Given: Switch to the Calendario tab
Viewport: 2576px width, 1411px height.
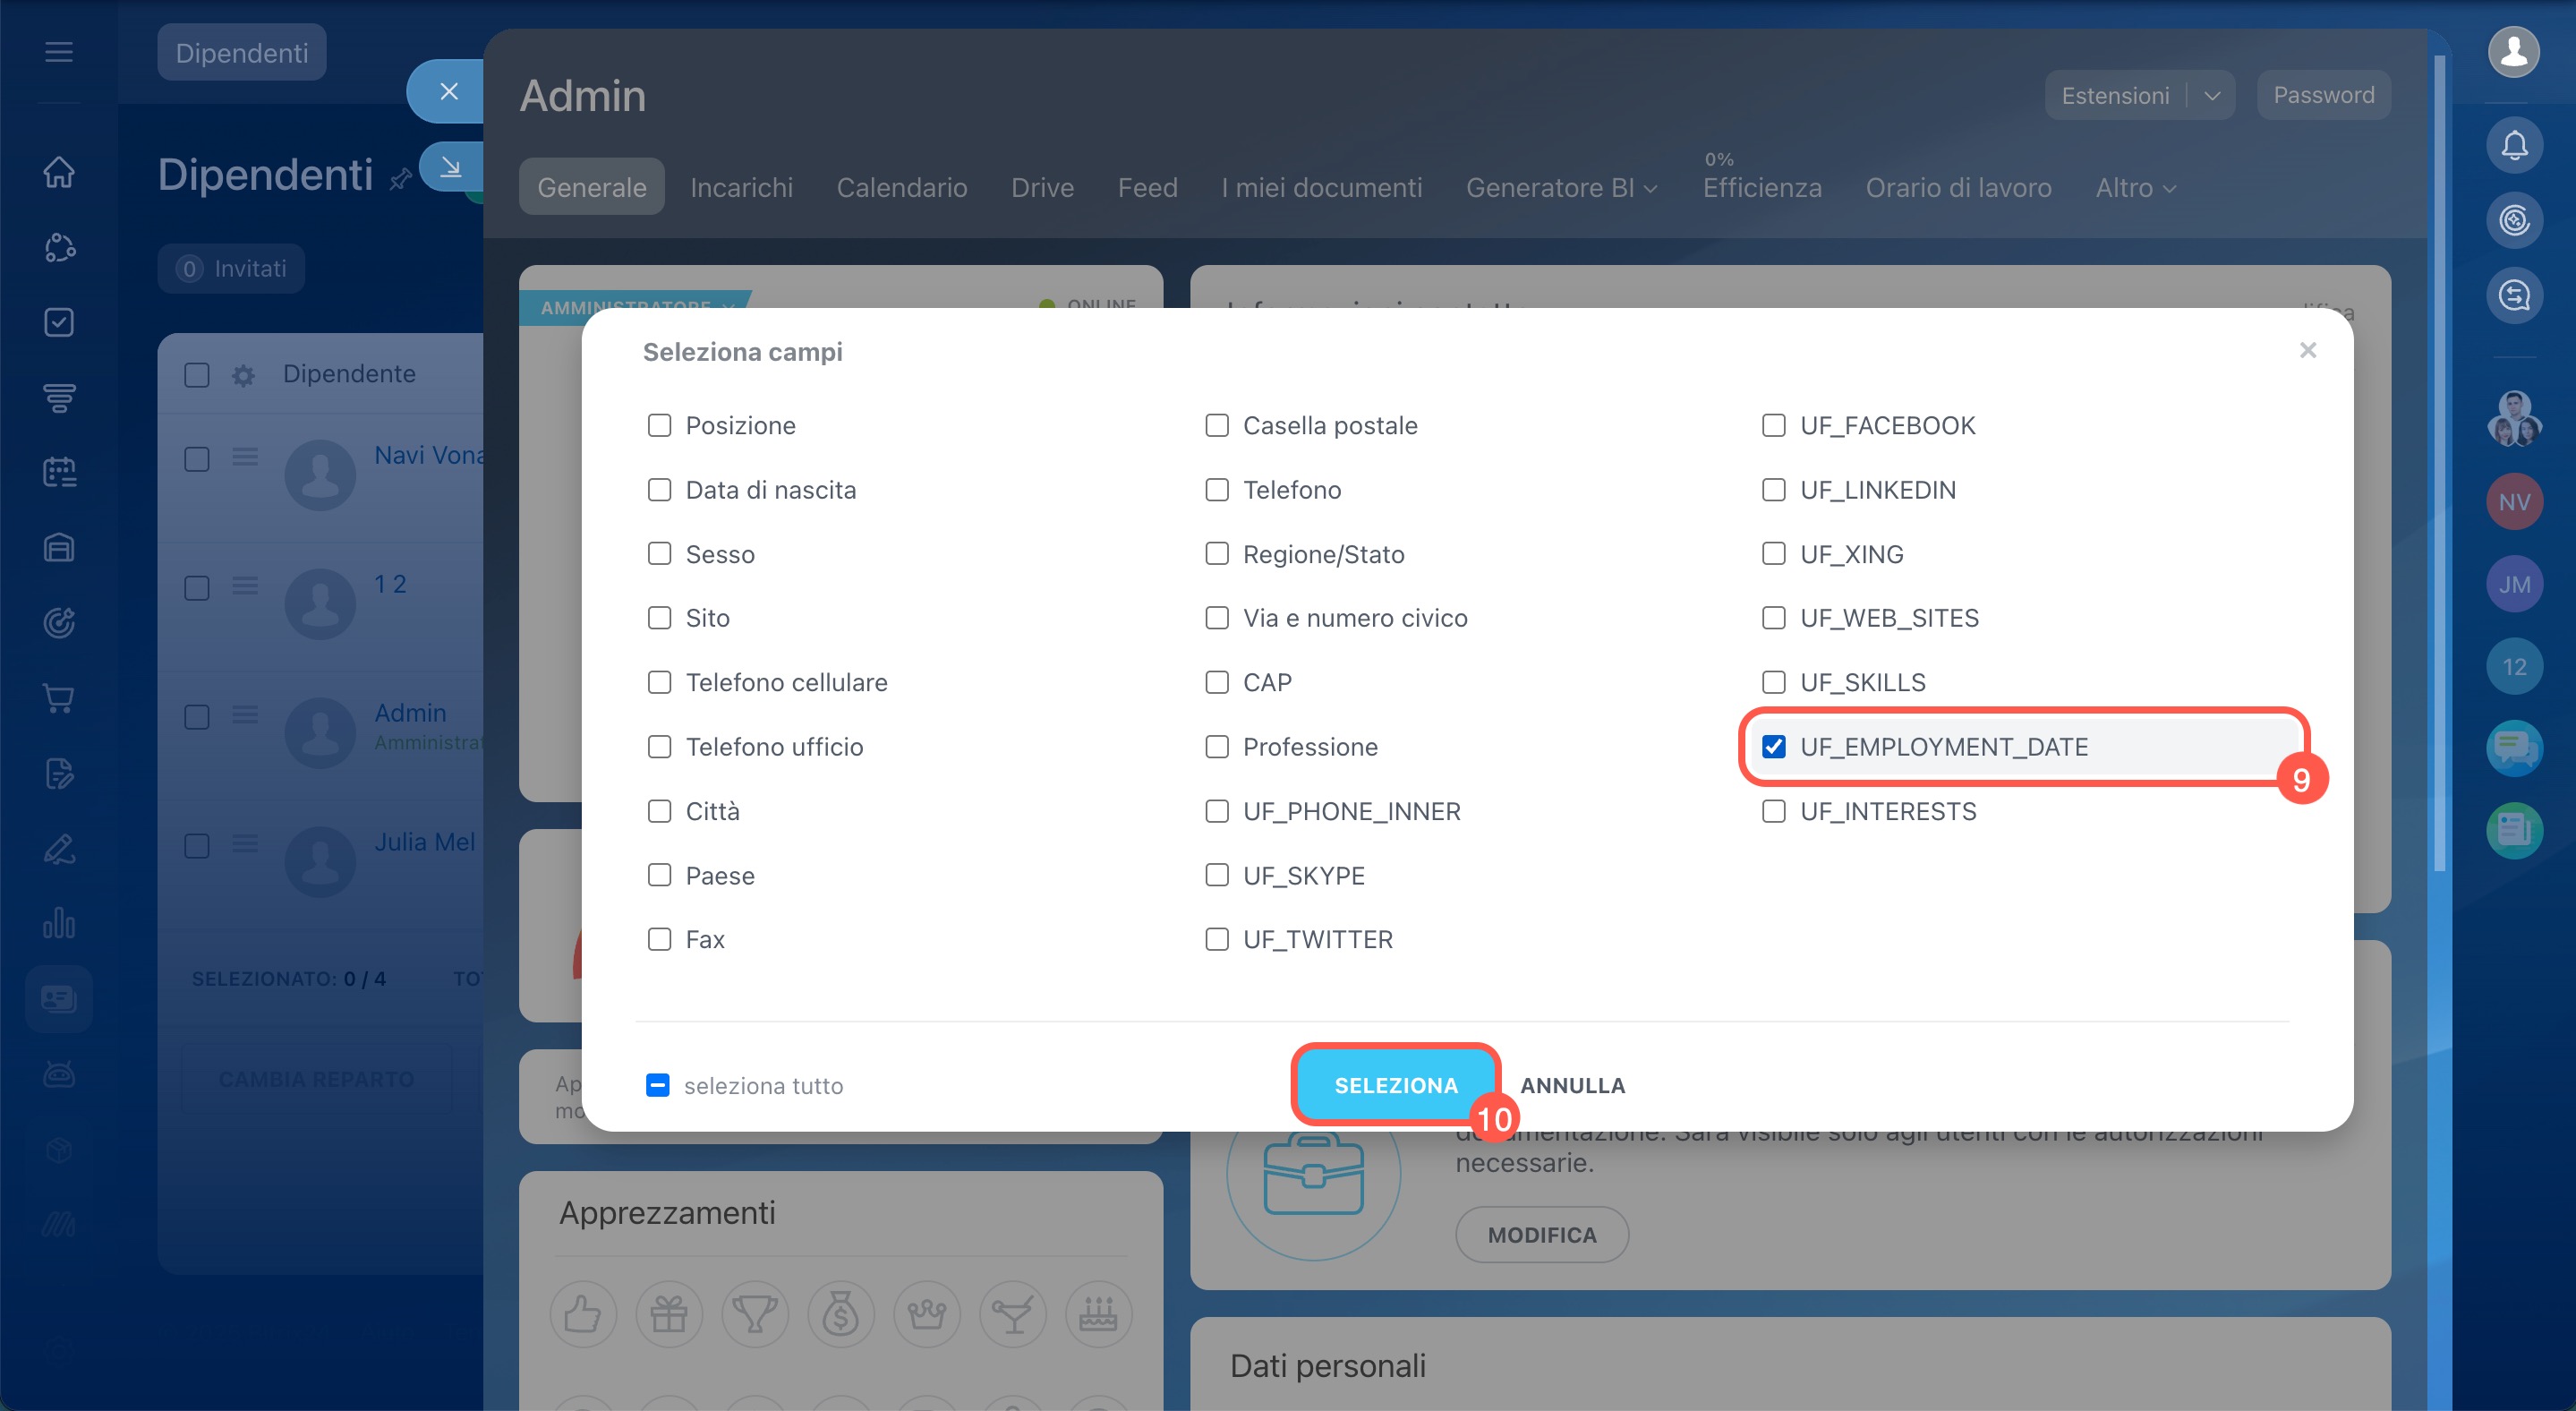Looking at the screenshot, I should point(901,188).
